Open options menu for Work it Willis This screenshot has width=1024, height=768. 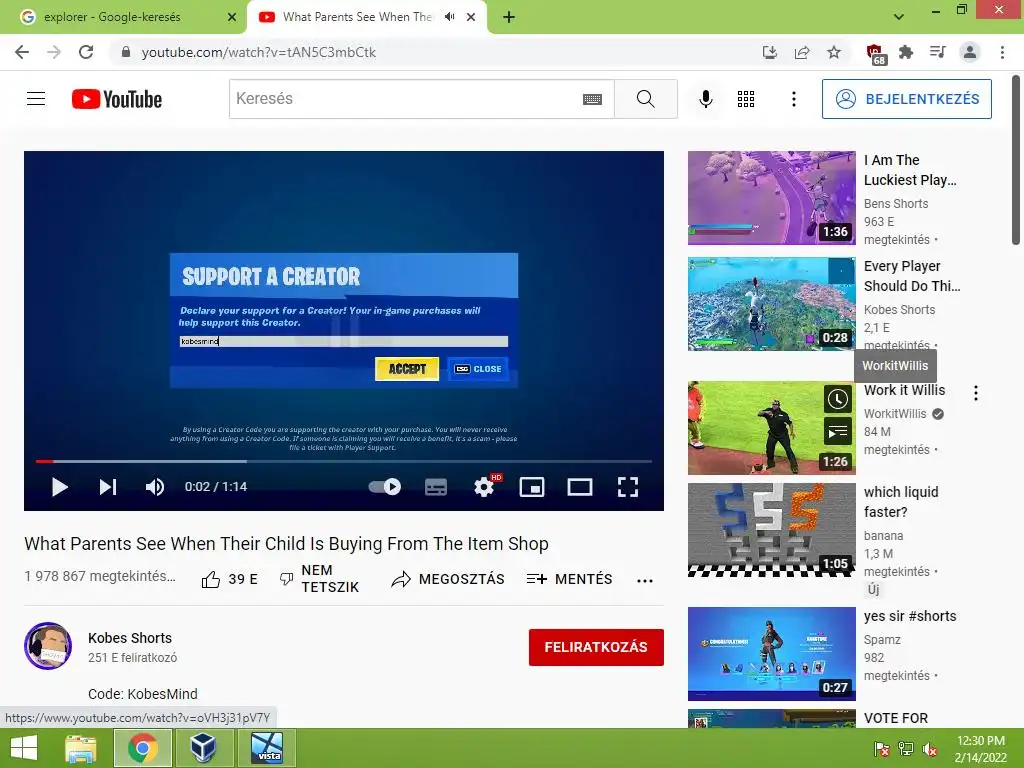point(976,392)
